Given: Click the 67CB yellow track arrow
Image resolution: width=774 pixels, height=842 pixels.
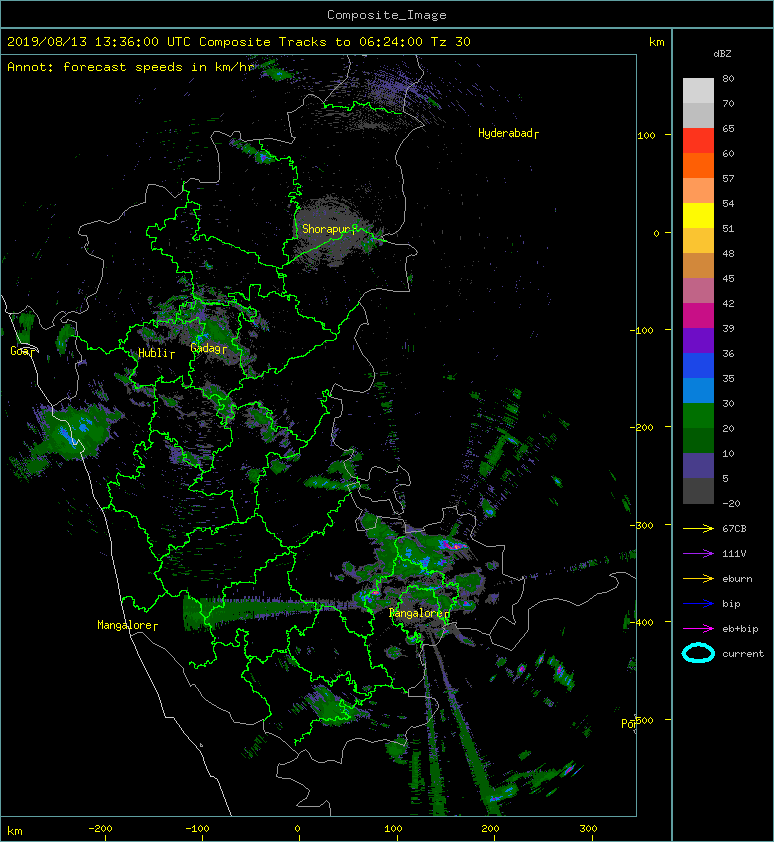Looking at the screenshot, I should 698,529.
